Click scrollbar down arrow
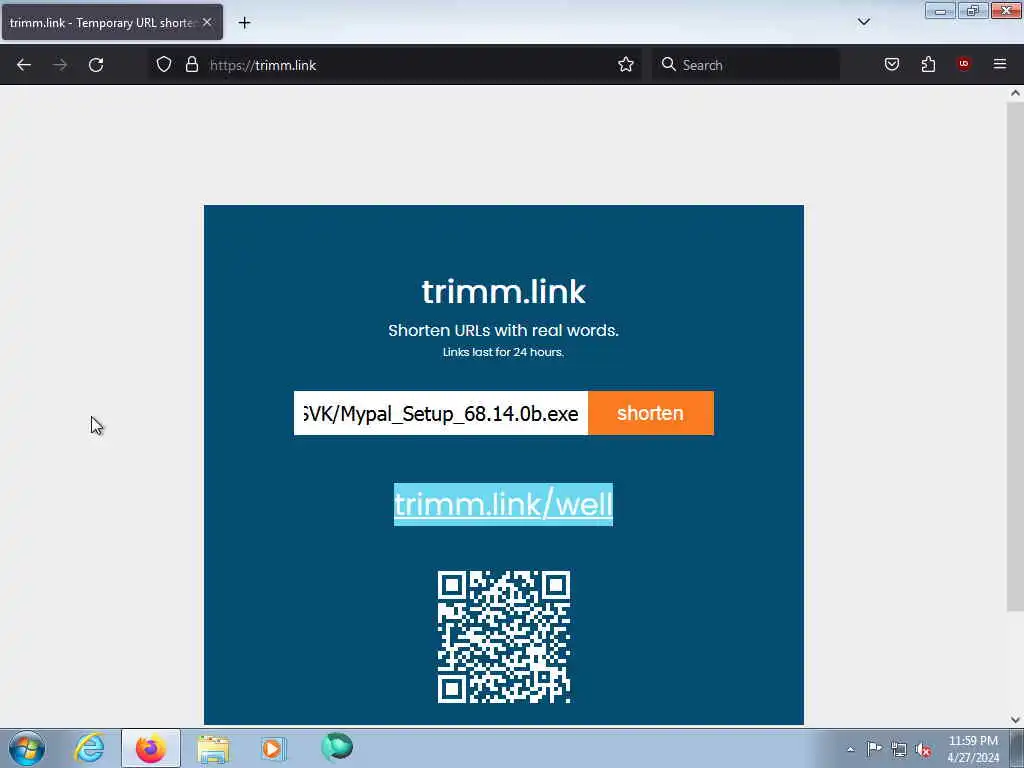 pyautogui.click(x=1015, y=720)
